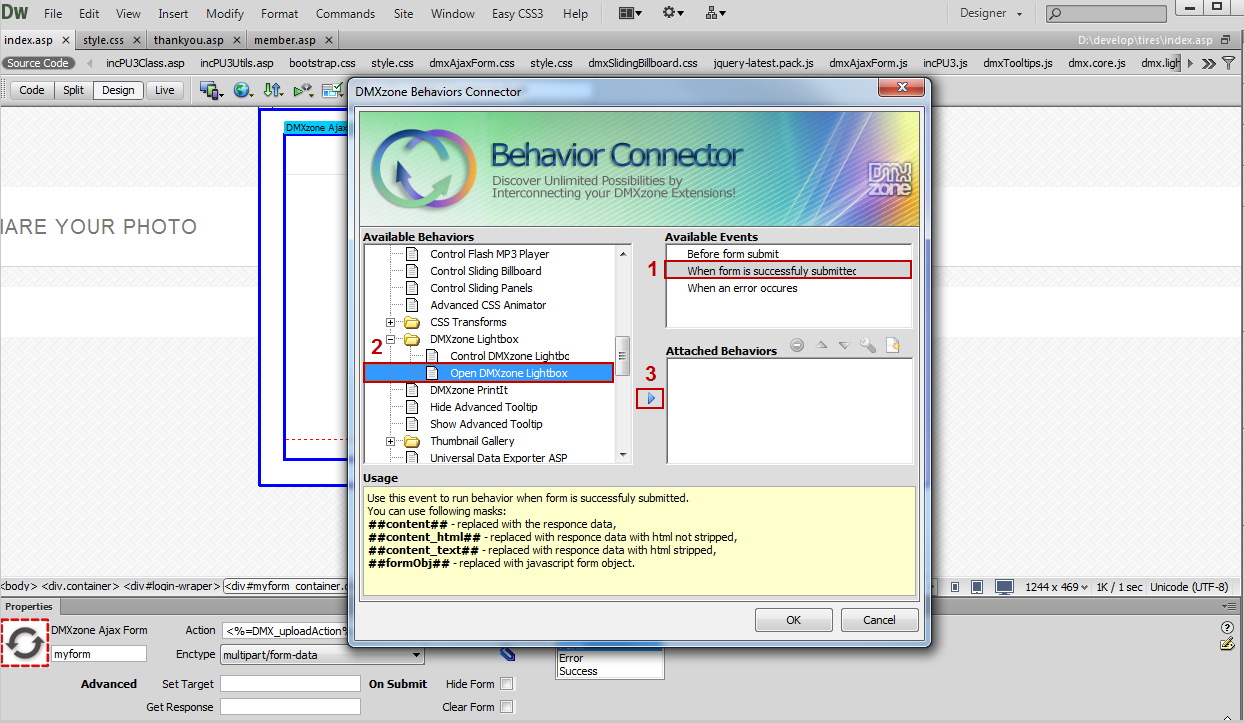
Task: Click the form name field containing myform
Action: tap(99, 654)
